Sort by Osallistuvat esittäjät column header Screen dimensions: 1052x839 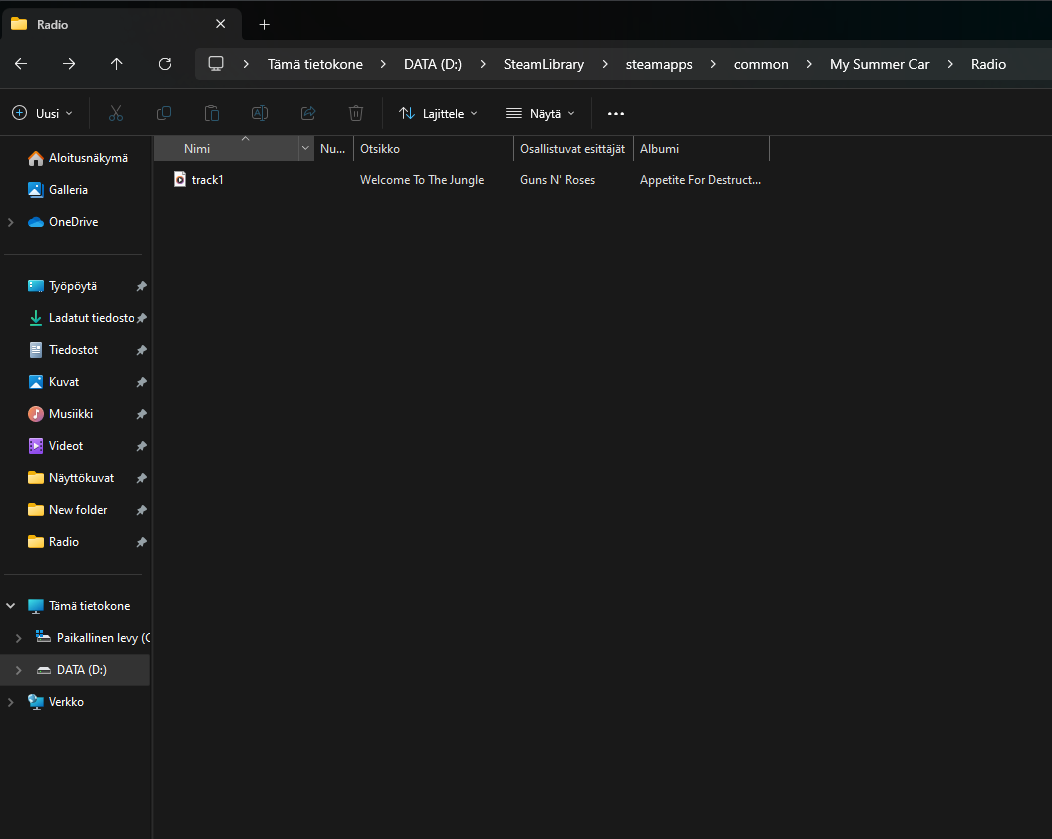pyautogui.click(x=573, y=148)
